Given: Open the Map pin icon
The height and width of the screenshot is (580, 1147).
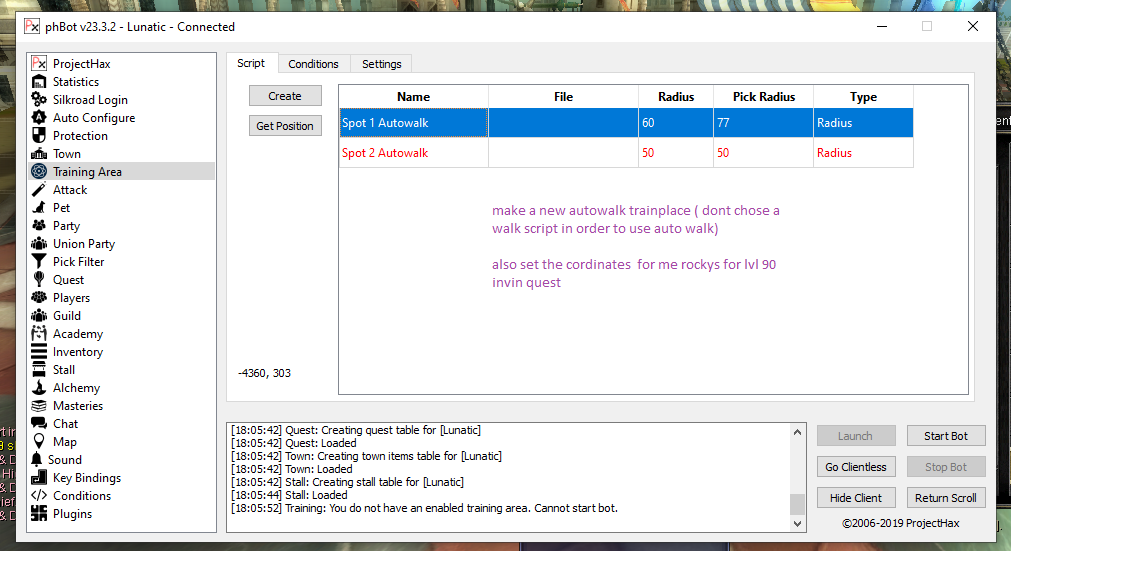Looking at the screenshot, I should click(39, 442).
